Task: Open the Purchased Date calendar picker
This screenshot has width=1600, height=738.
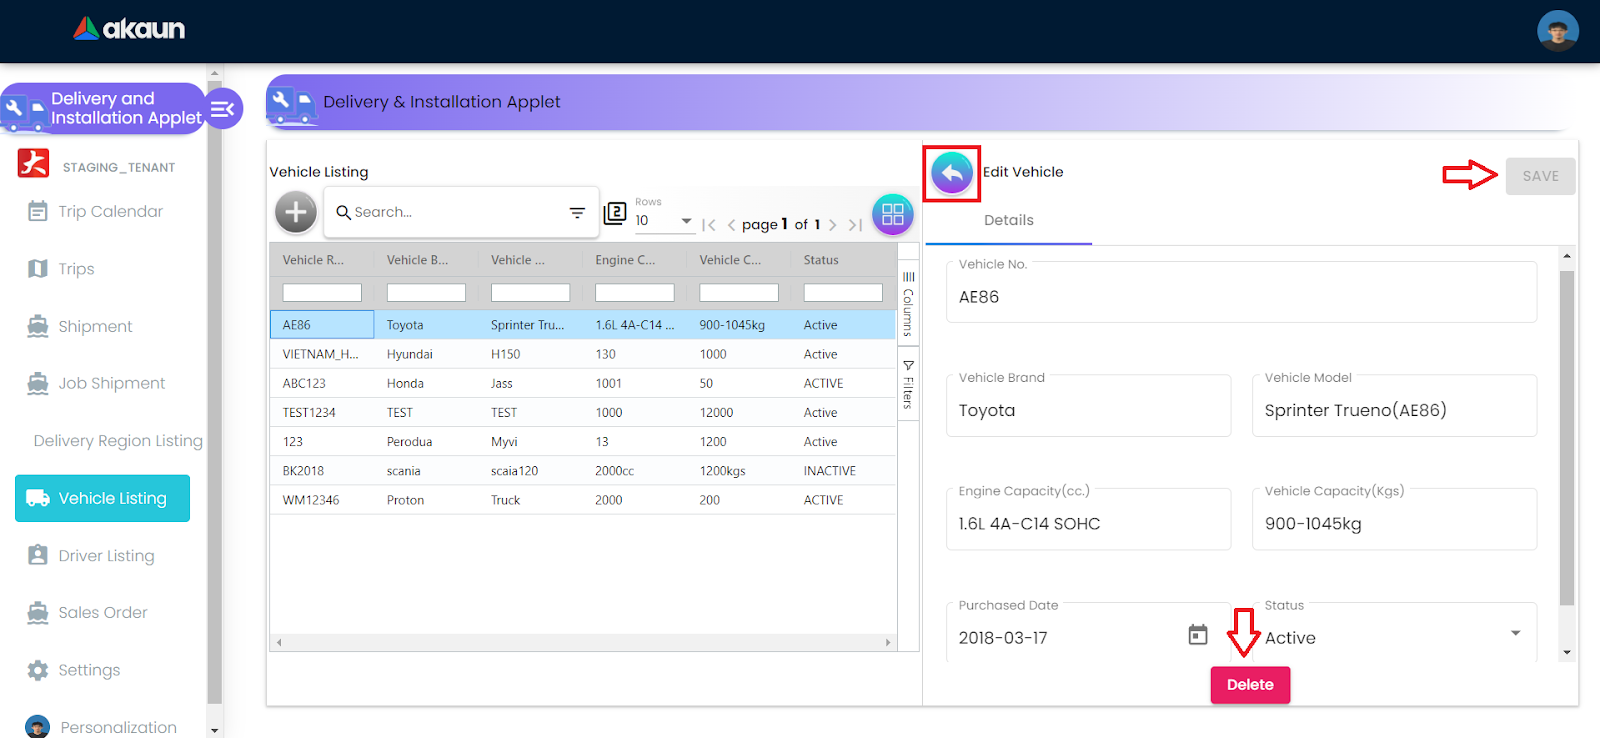Action: pos(1197,635)
